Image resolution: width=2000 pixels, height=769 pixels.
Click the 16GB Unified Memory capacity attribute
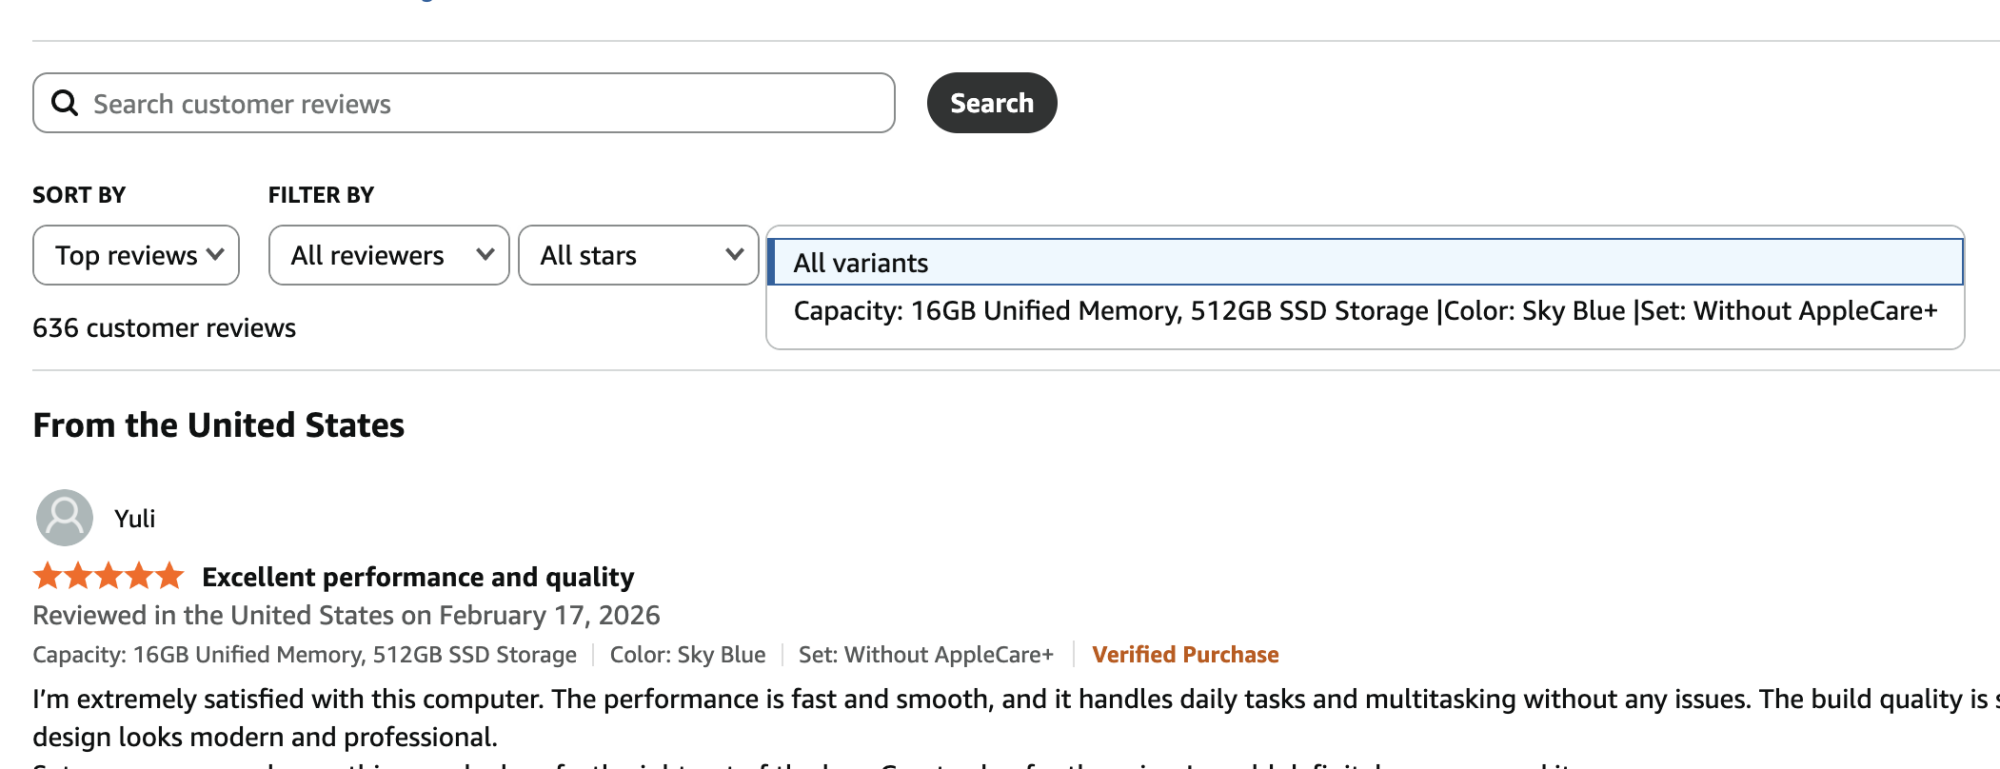[303, 654]
